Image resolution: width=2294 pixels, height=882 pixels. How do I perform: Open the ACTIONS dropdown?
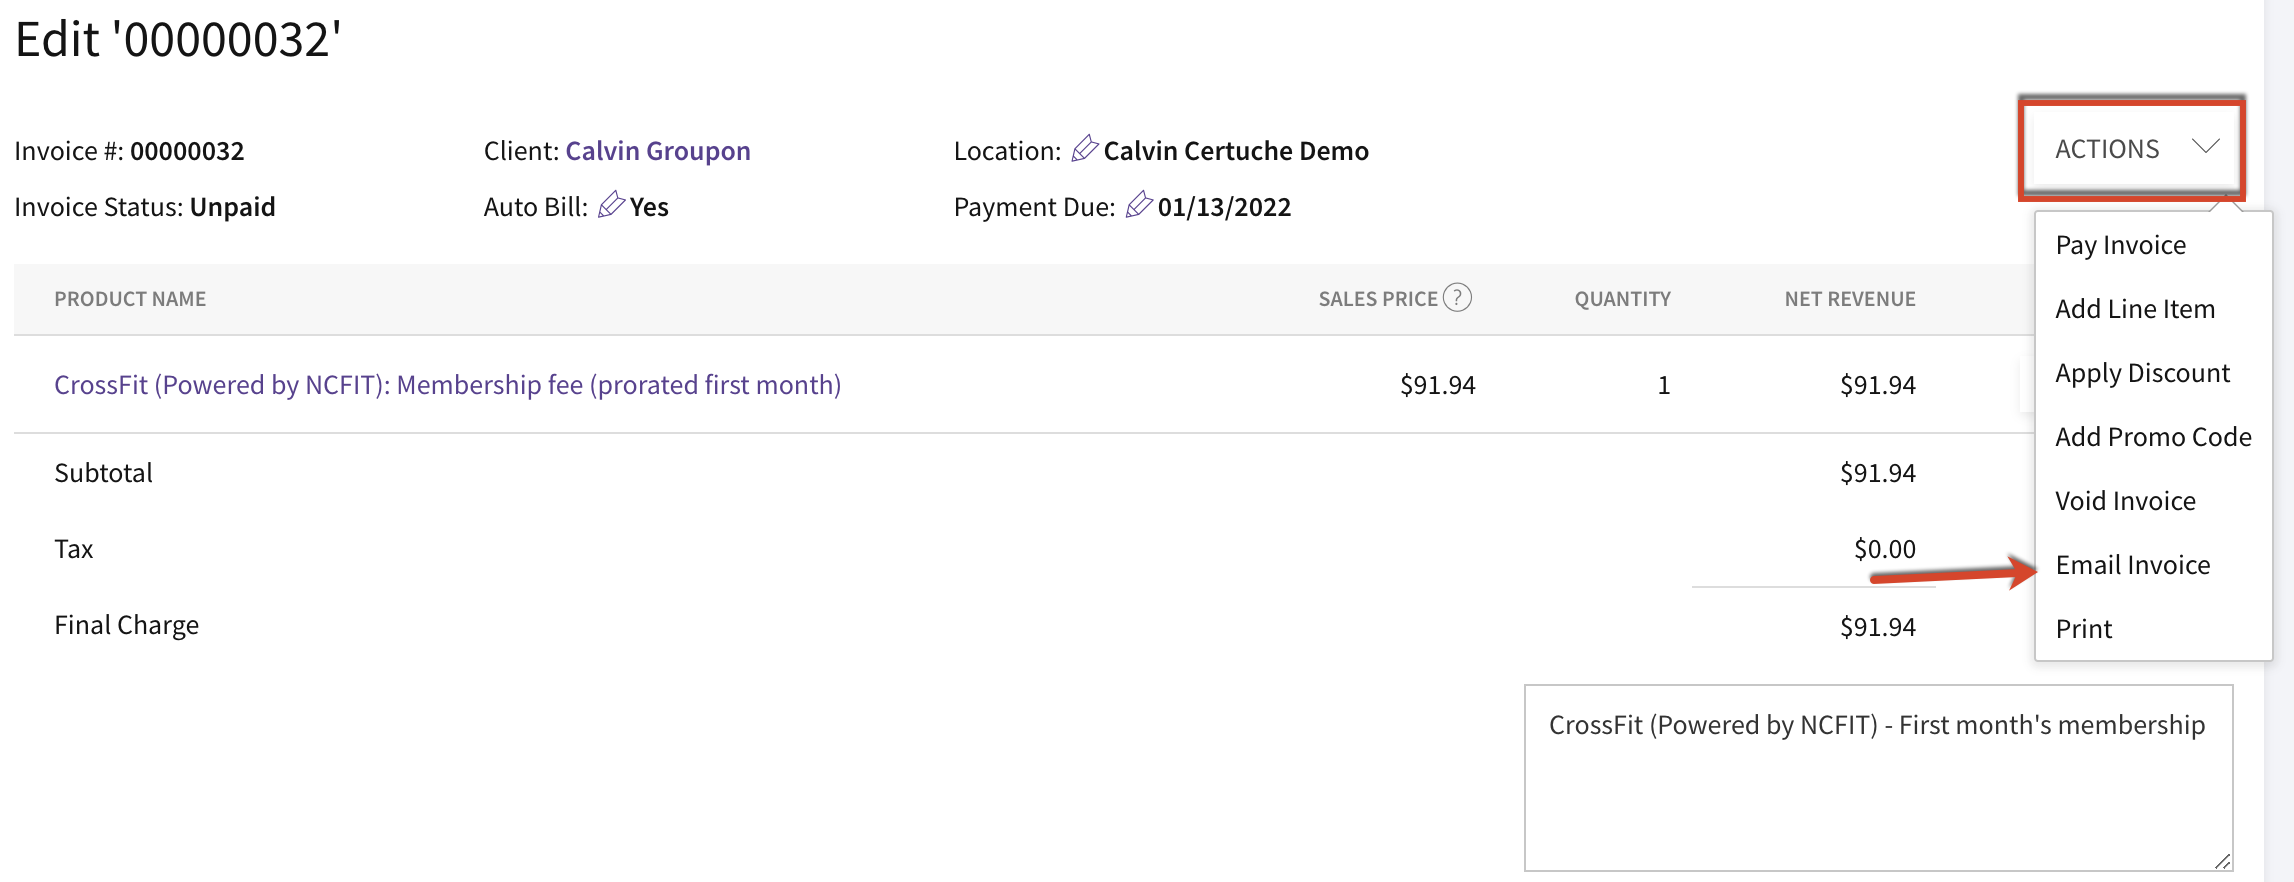click(x=2131, y=149)
